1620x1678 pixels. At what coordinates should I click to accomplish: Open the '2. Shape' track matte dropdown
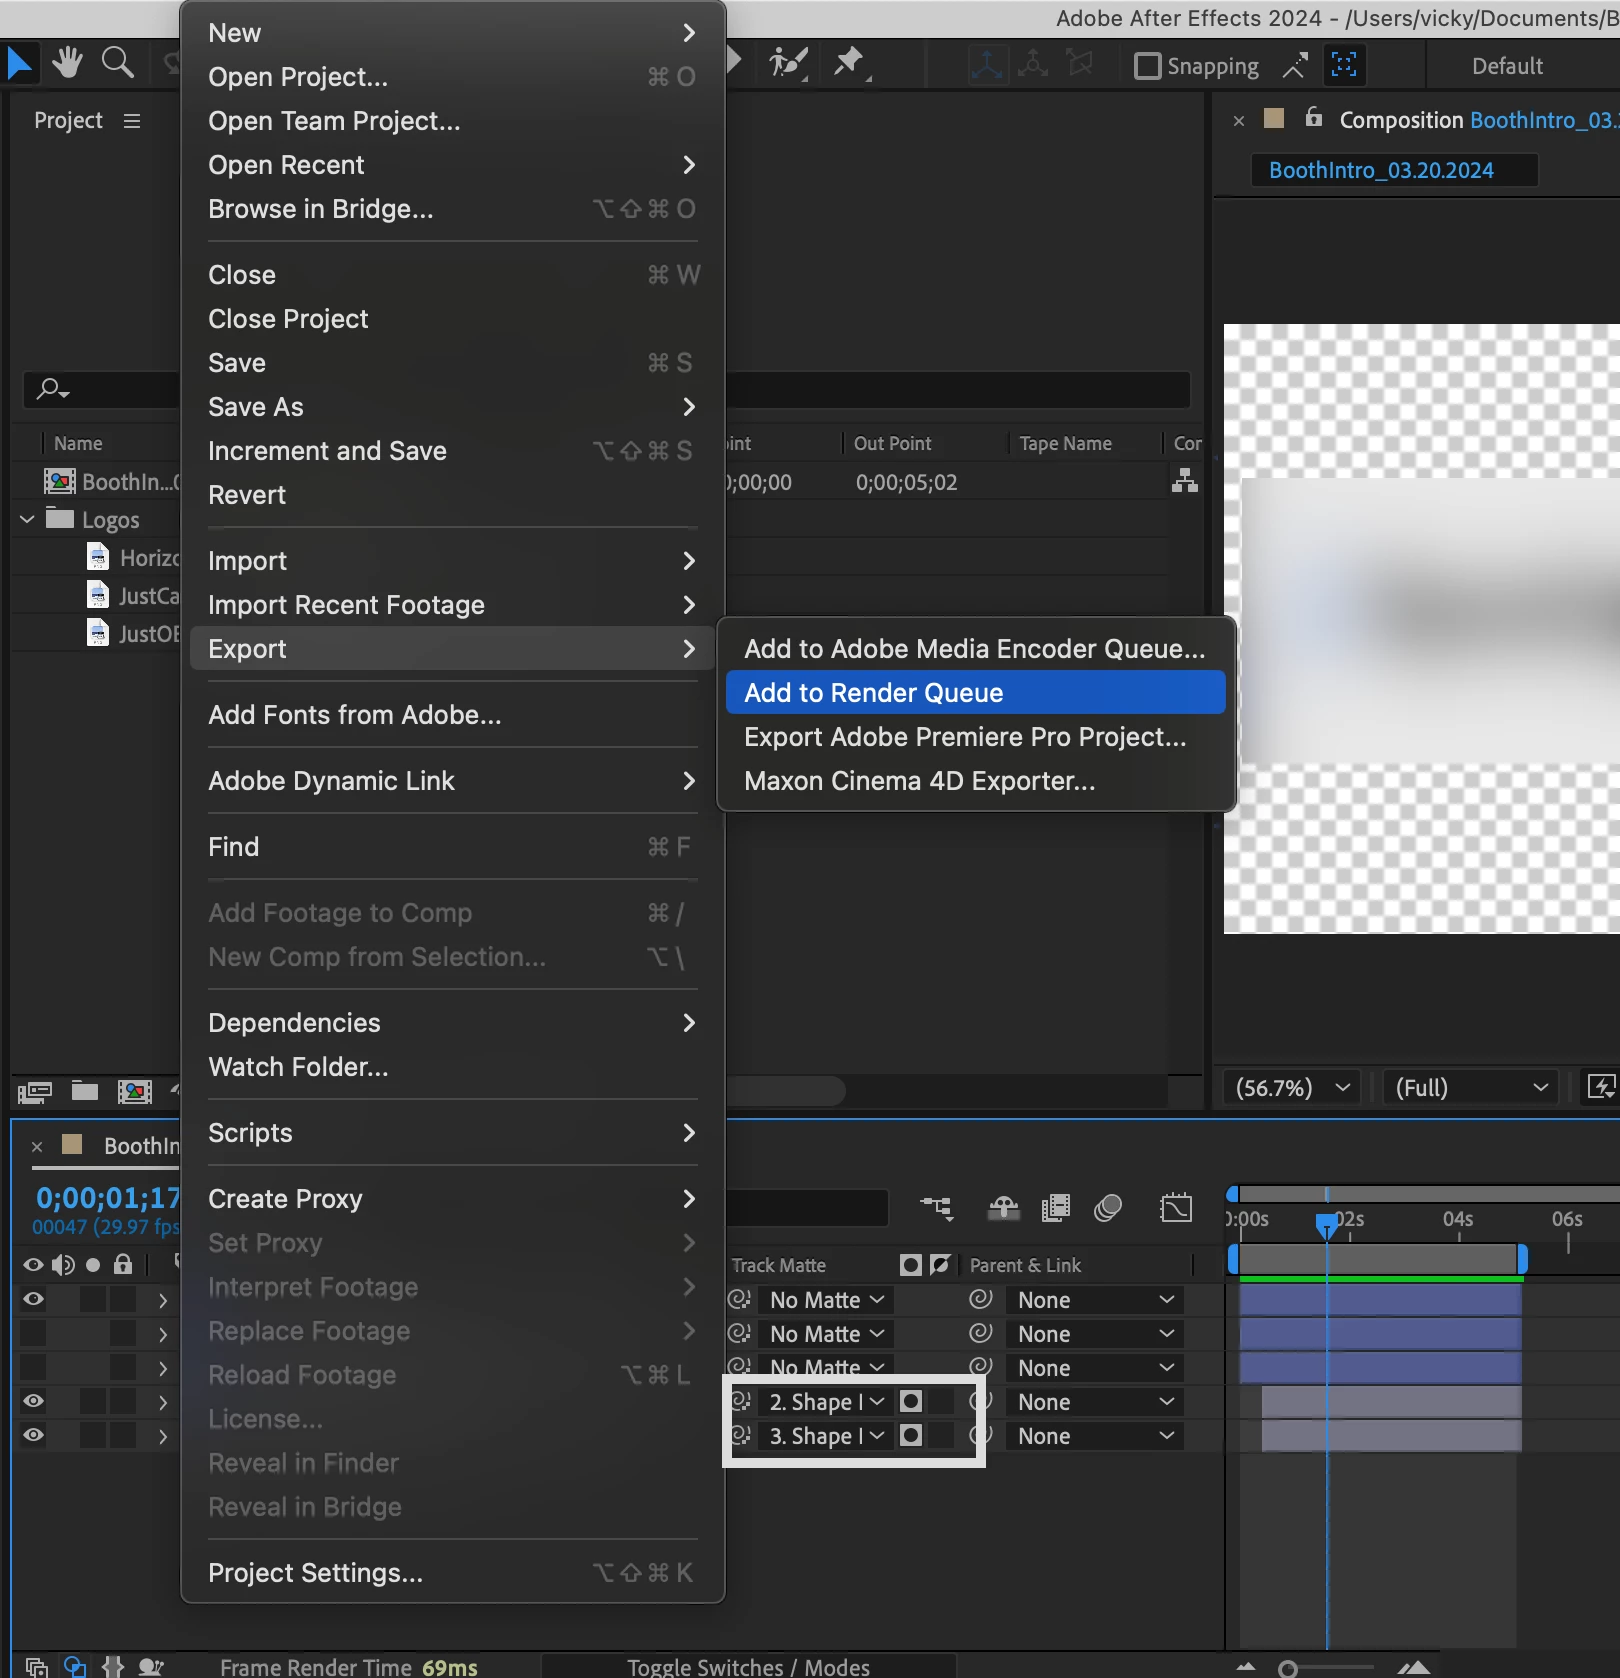click(x=826, y=1401)
